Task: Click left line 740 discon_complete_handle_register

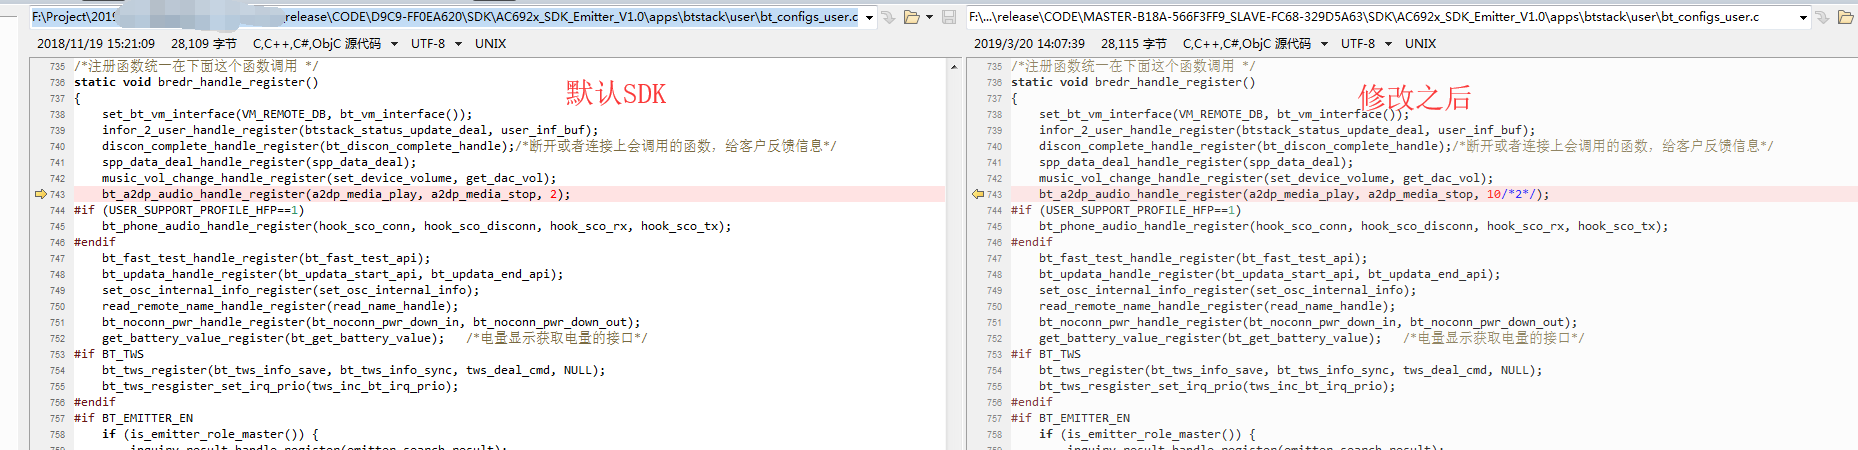Action: (469, 146)
